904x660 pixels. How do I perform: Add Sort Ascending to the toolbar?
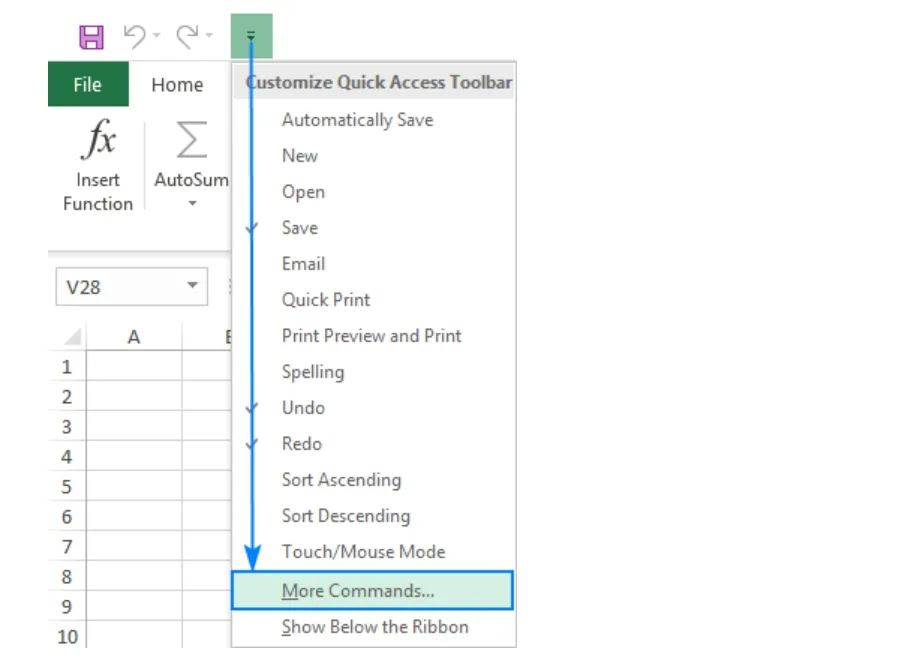point(341,480)
